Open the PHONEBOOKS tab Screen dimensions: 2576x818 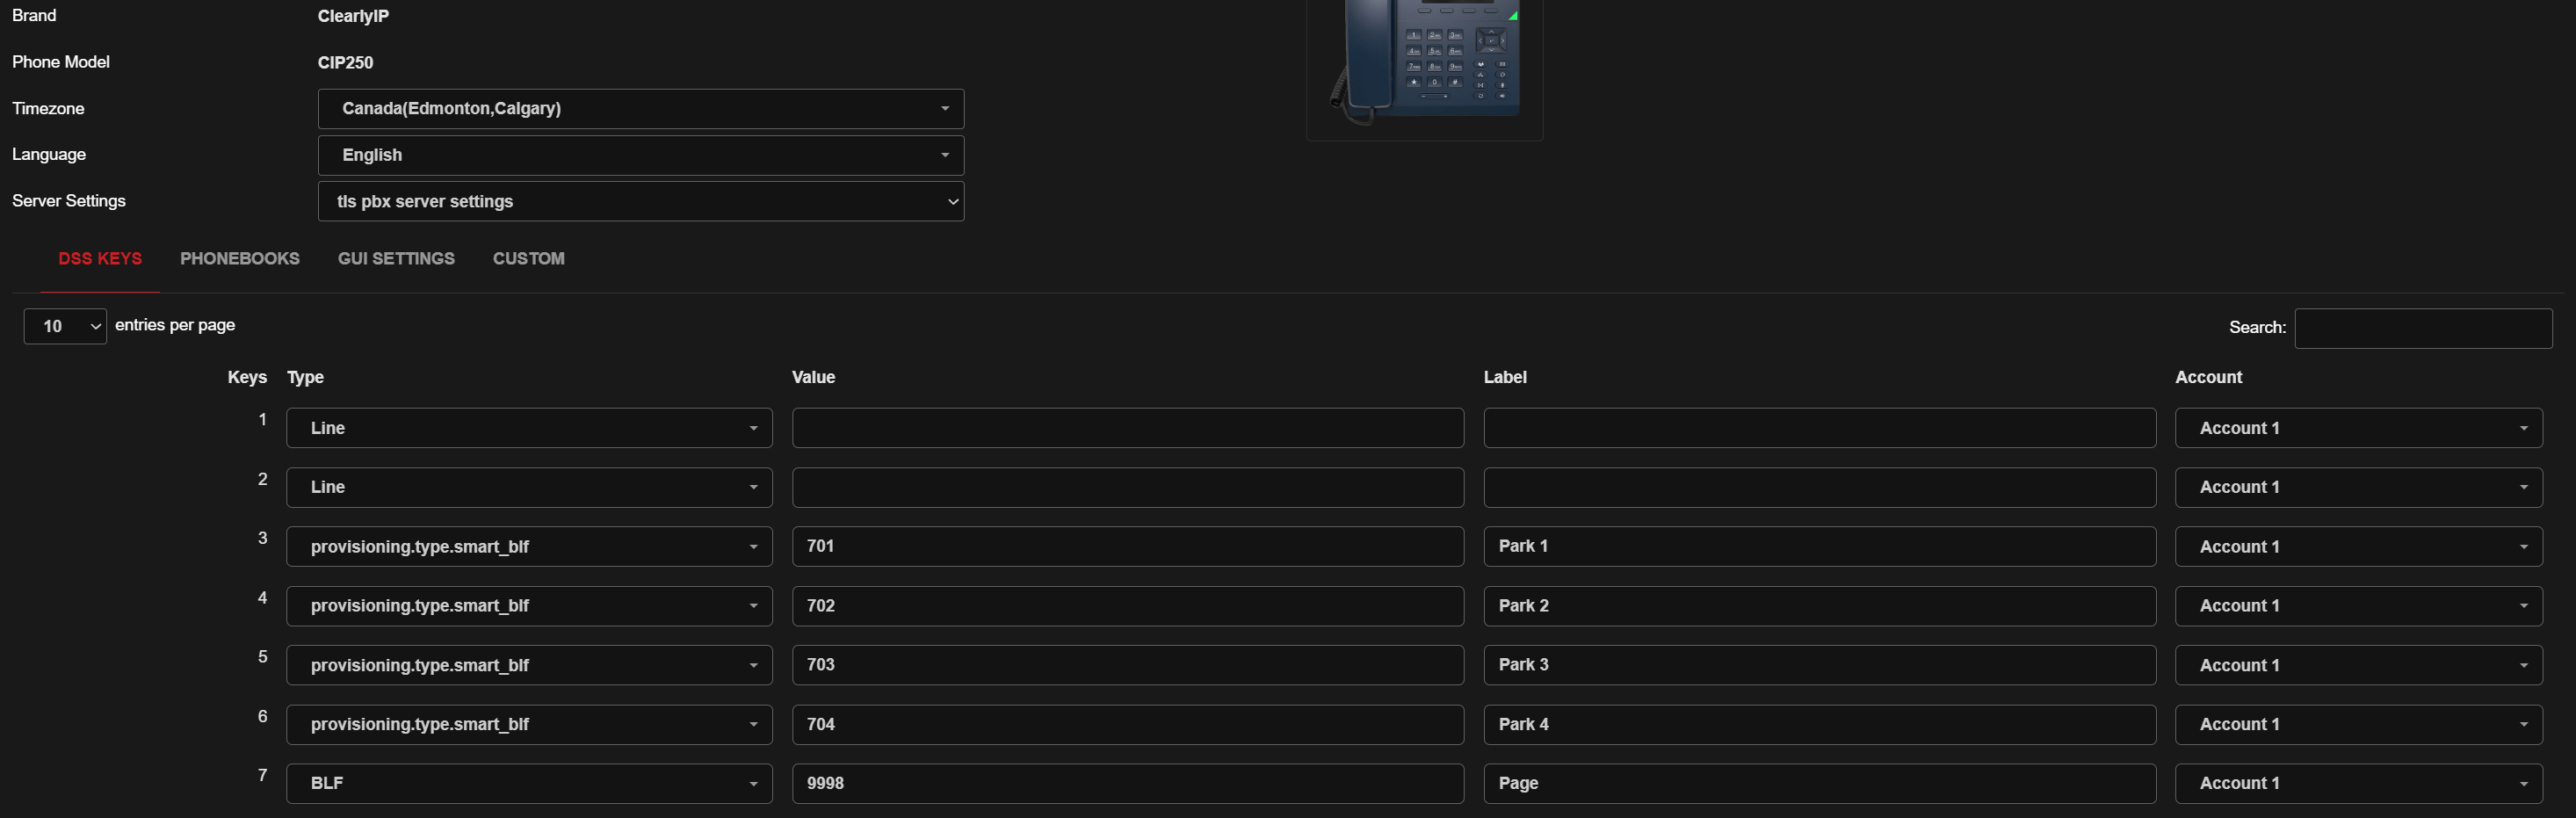[240, 259]
